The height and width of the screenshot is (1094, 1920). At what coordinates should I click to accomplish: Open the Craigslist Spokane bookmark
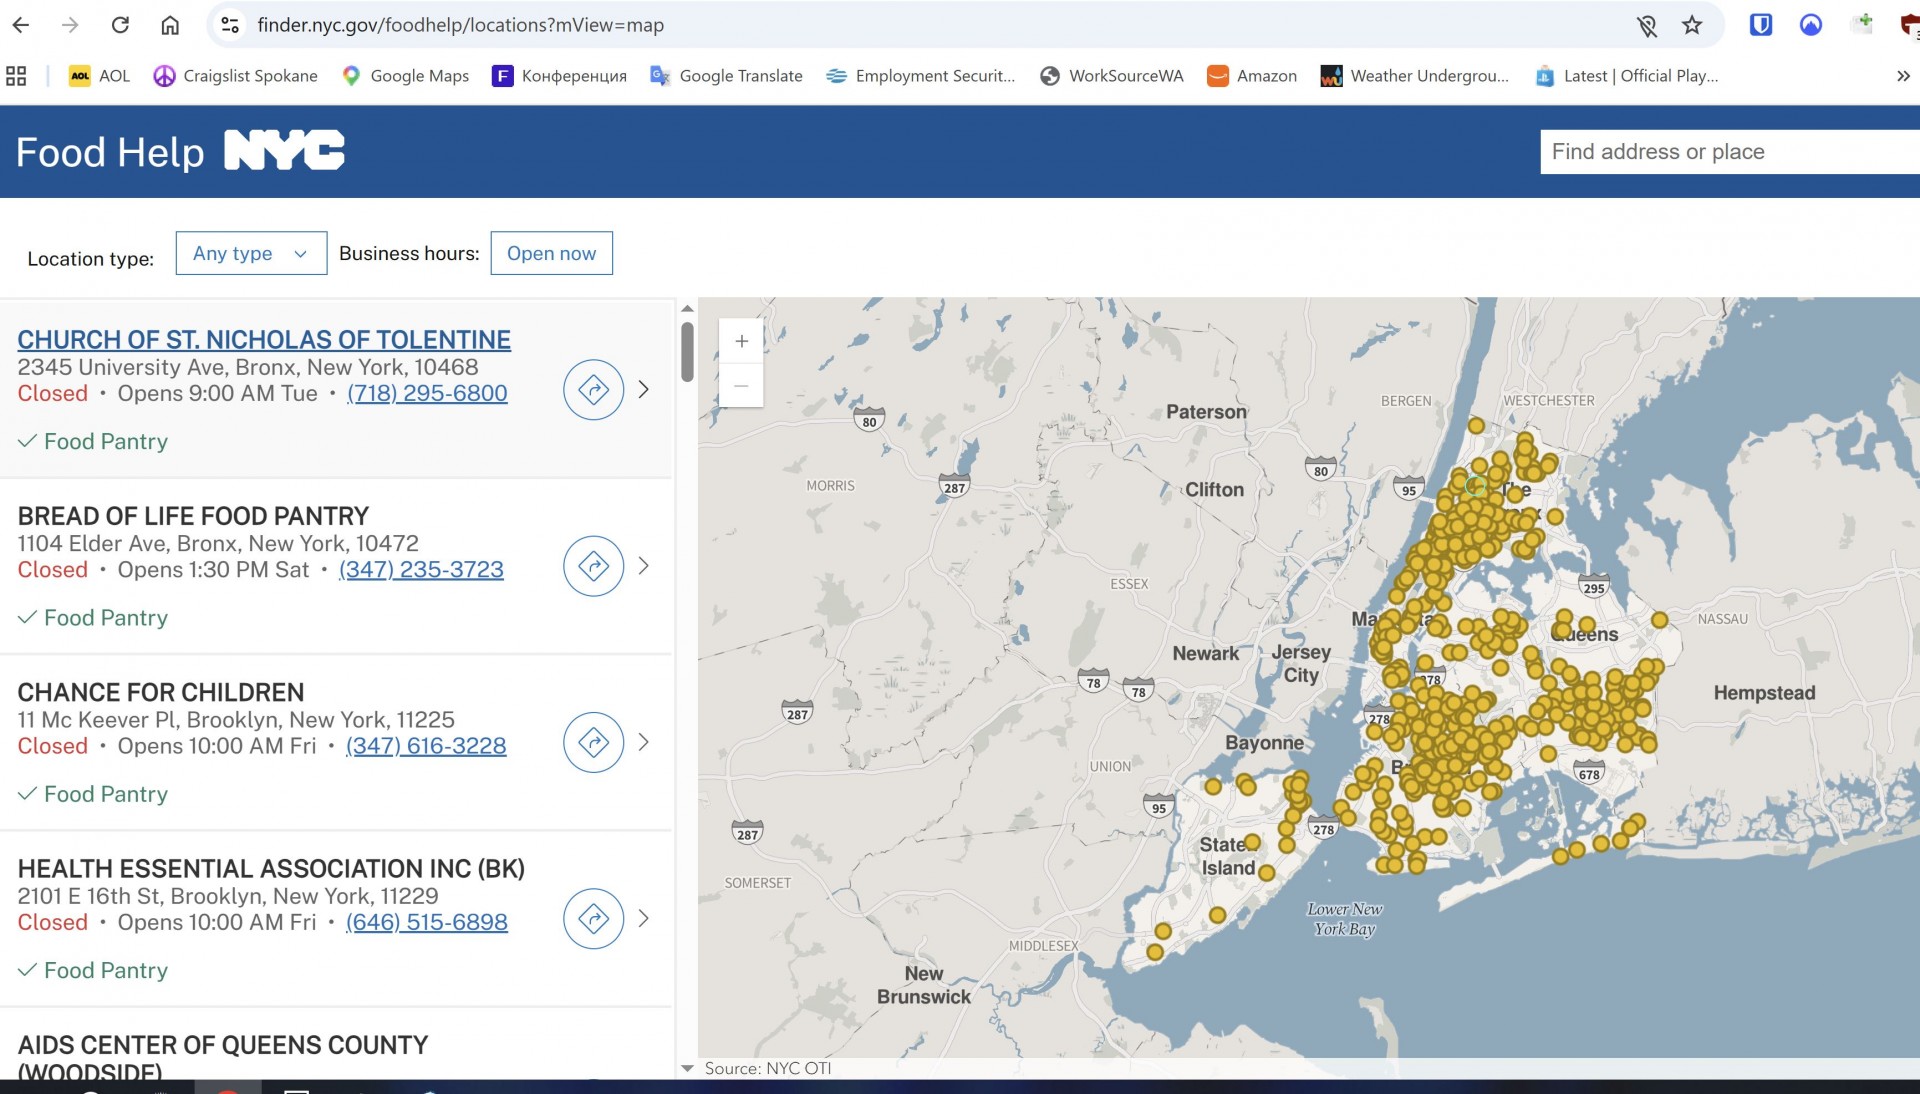236,76
